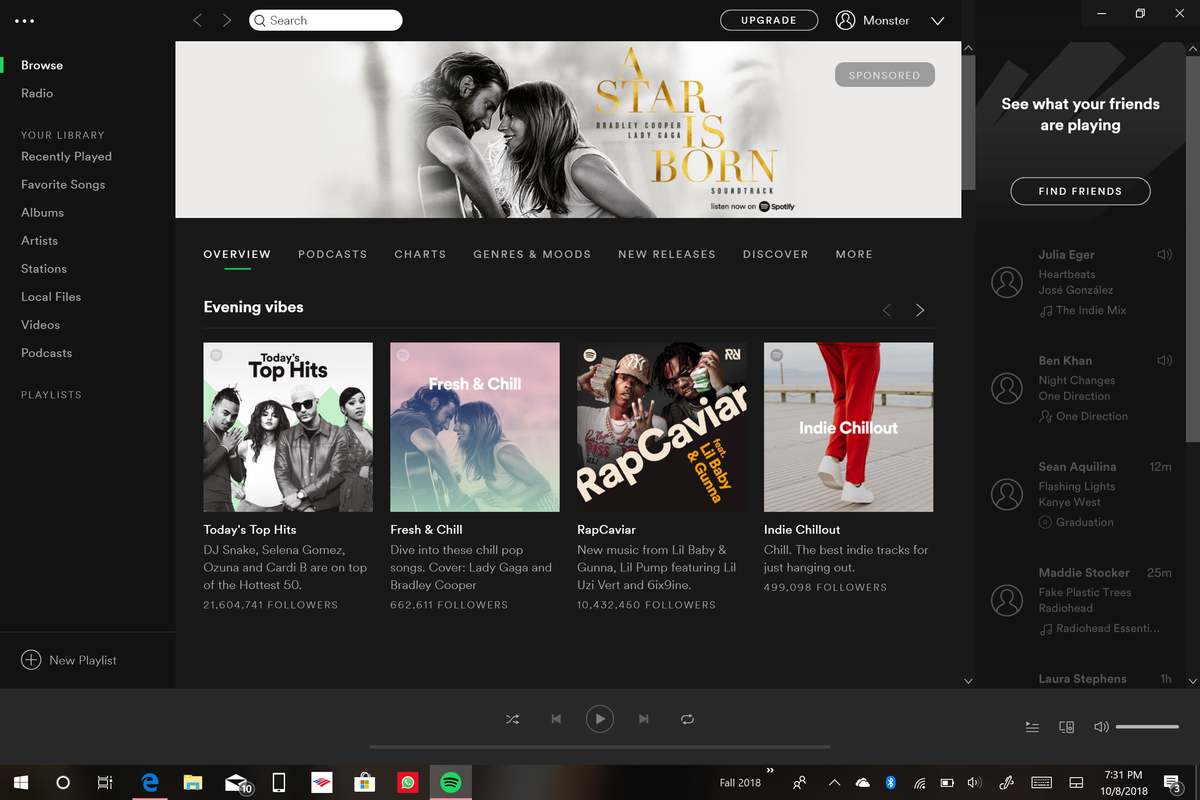Click the Today's Top Hits title link
This screenshot has width=1200, height=800.
pos(250,530)
